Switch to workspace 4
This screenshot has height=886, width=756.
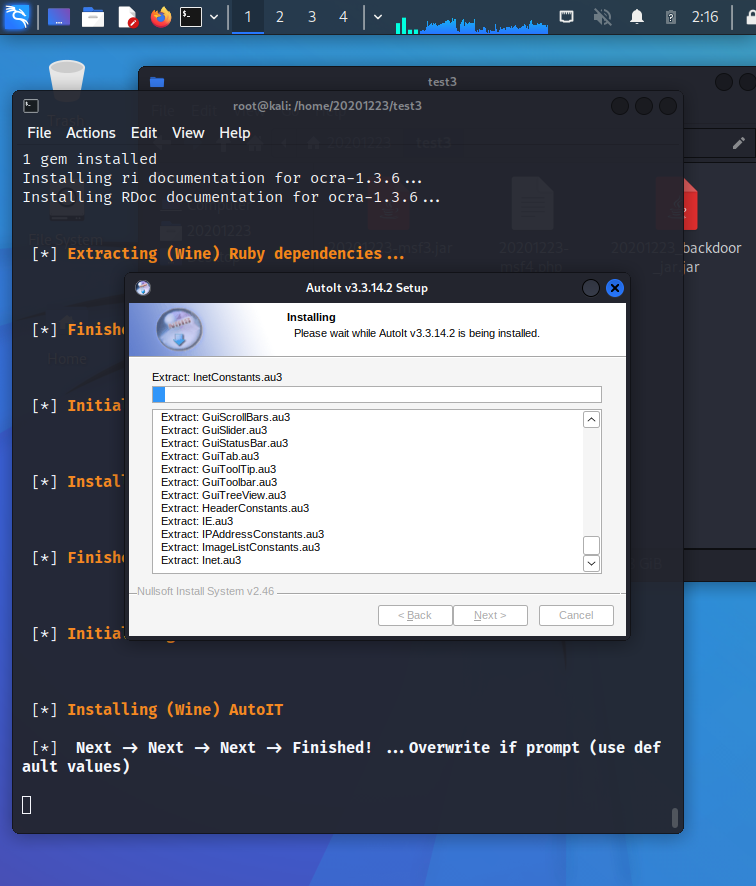(343, 17)
